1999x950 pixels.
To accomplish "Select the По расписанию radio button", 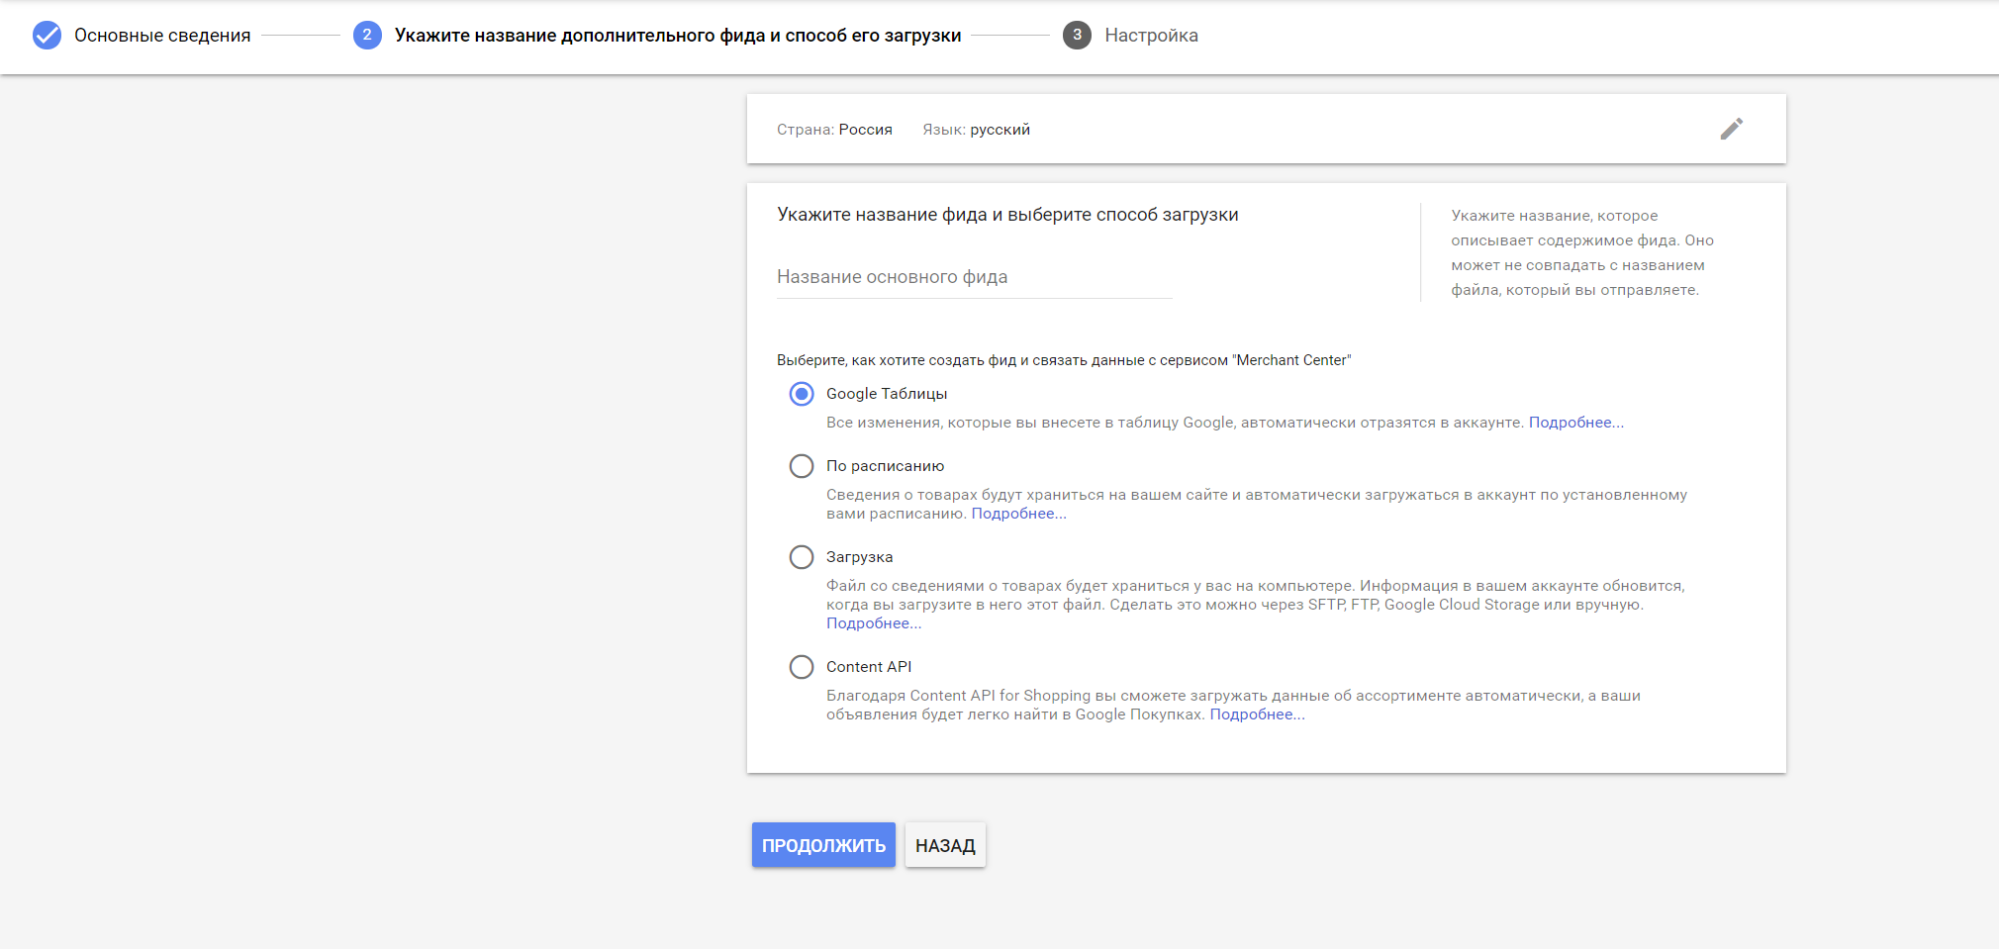I will (x=801, y=466).
